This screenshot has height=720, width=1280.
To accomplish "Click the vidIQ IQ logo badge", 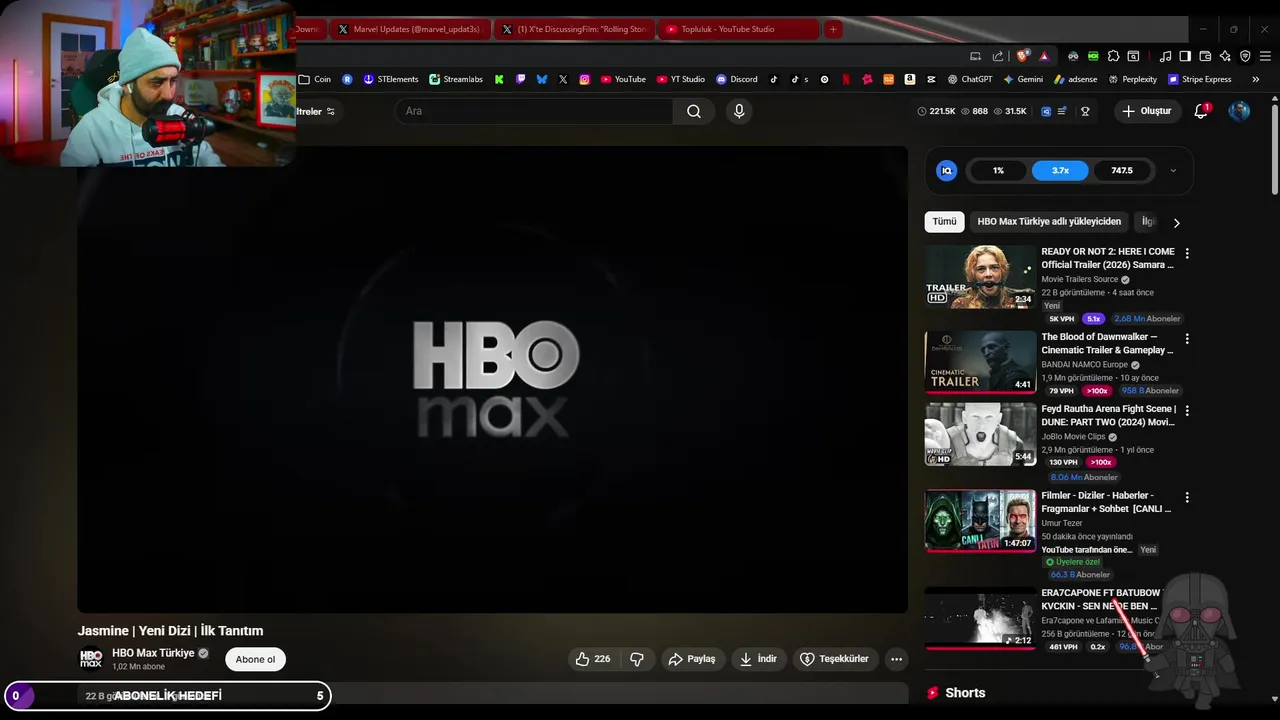I will [x=946, y=171].
